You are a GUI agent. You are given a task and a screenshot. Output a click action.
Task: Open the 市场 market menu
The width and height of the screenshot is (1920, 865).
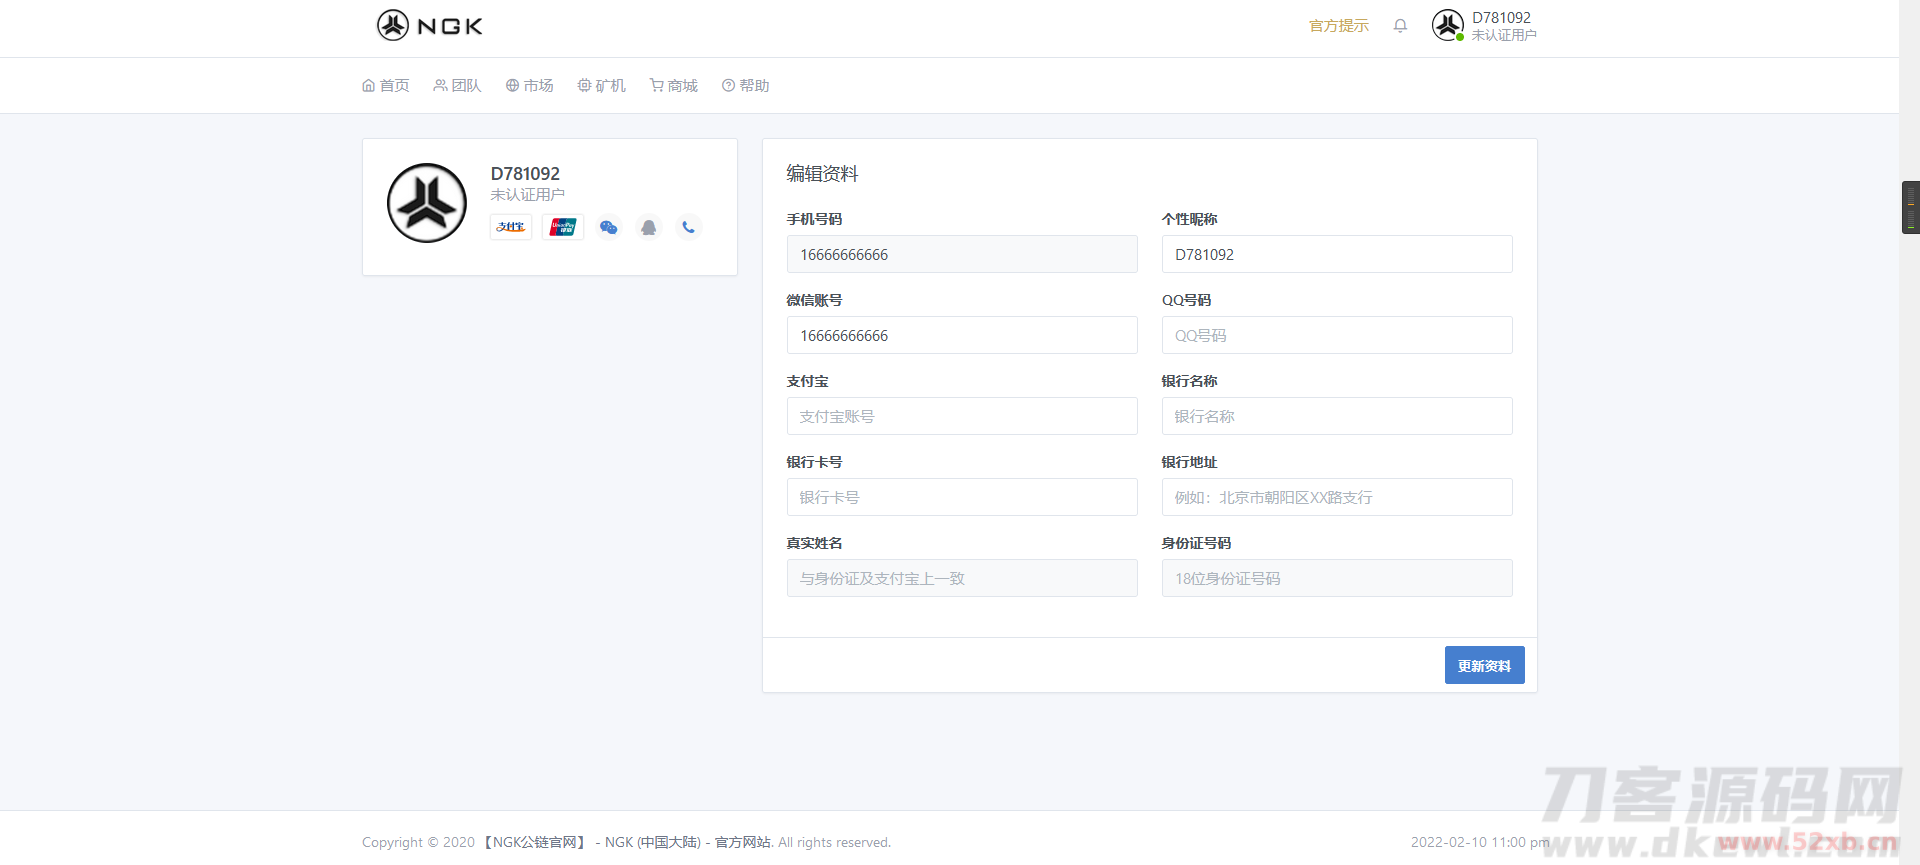(529, 86)
